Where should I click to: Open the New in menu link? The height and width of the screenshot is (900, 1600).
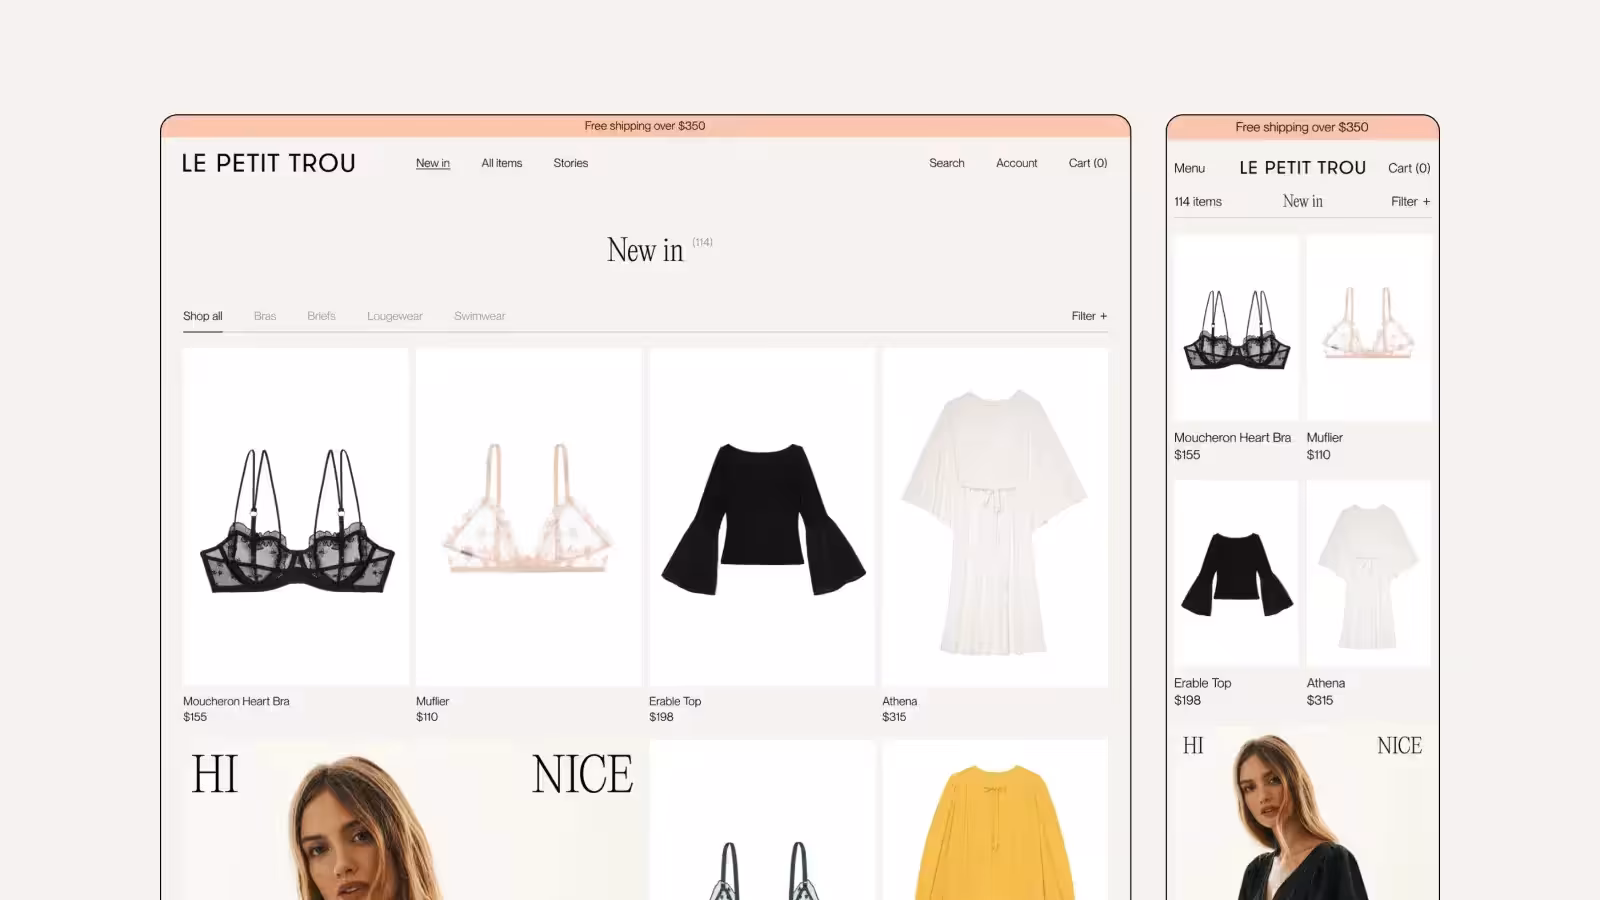point(433,163)
